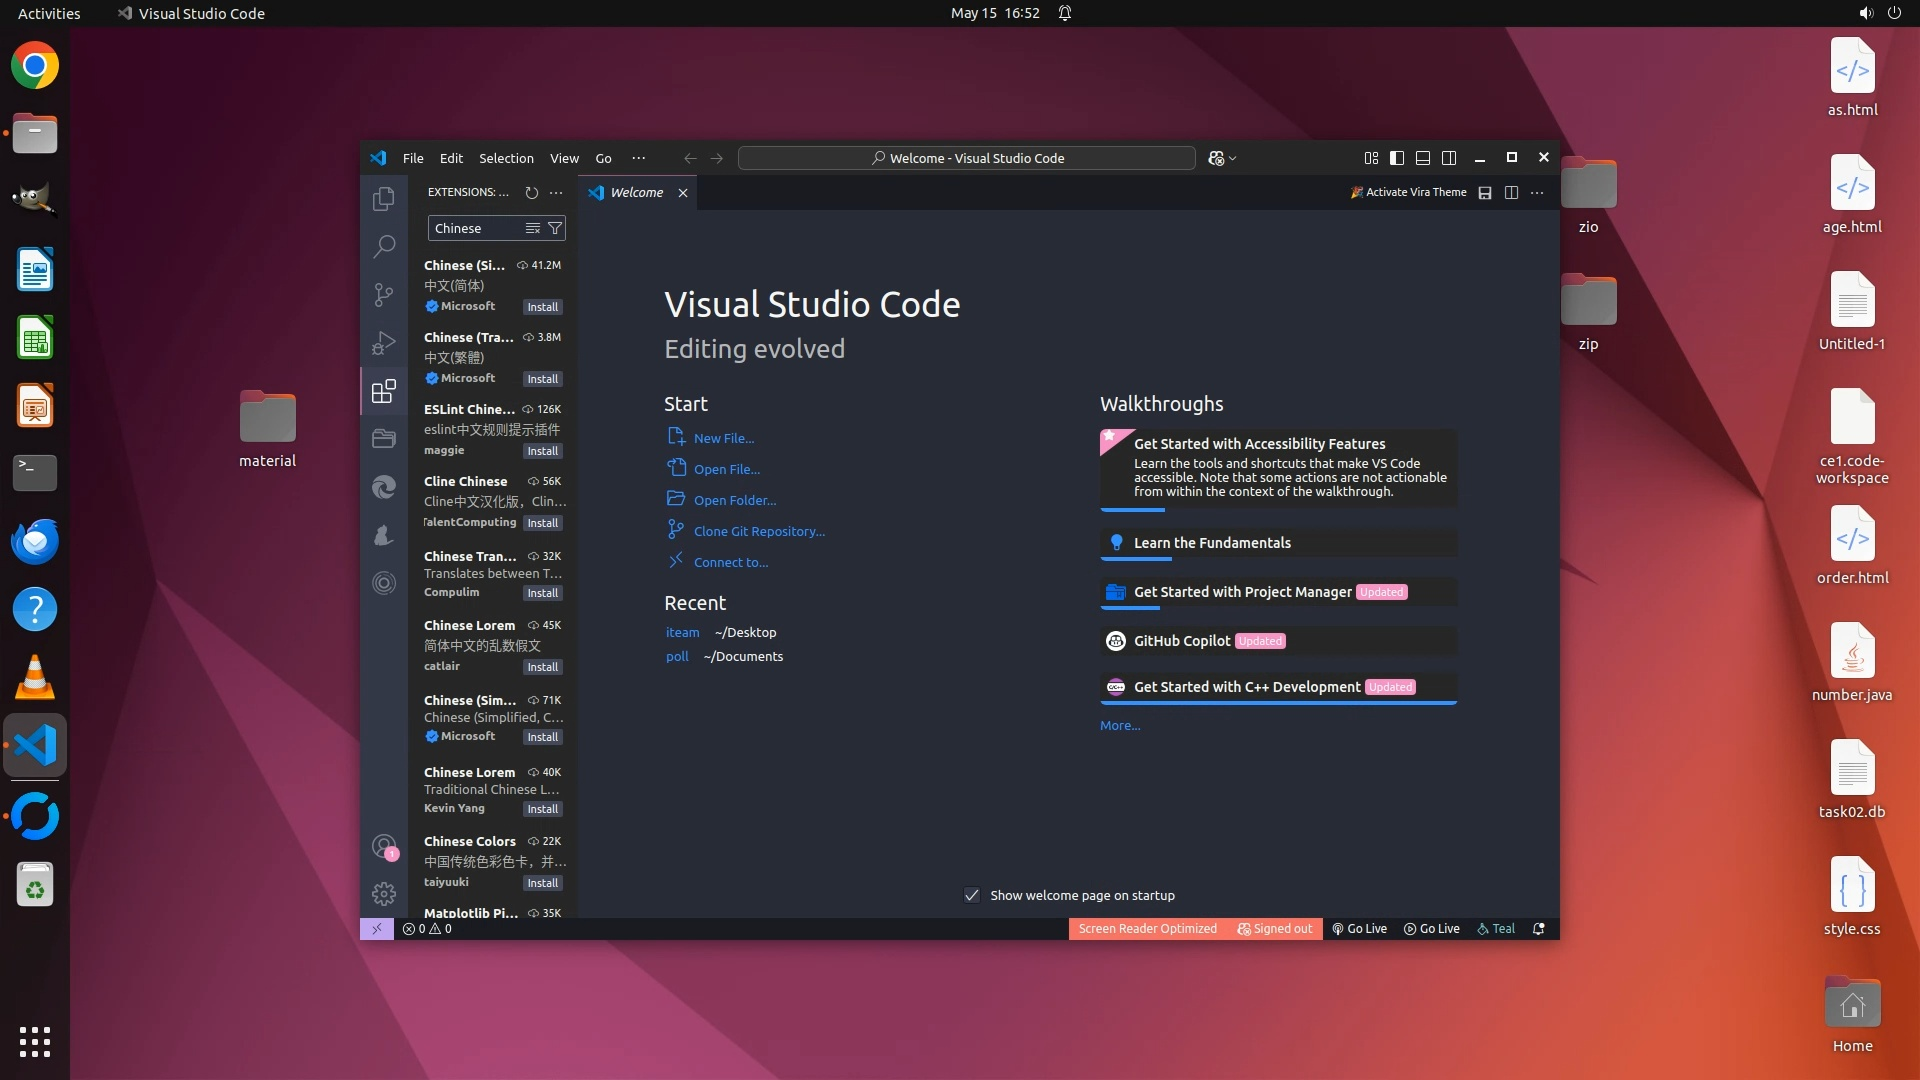Image resolution: width=1920 pixels, height=1080 pixels.
Task: Select the Welcome tab
Action: coord(636,193)
